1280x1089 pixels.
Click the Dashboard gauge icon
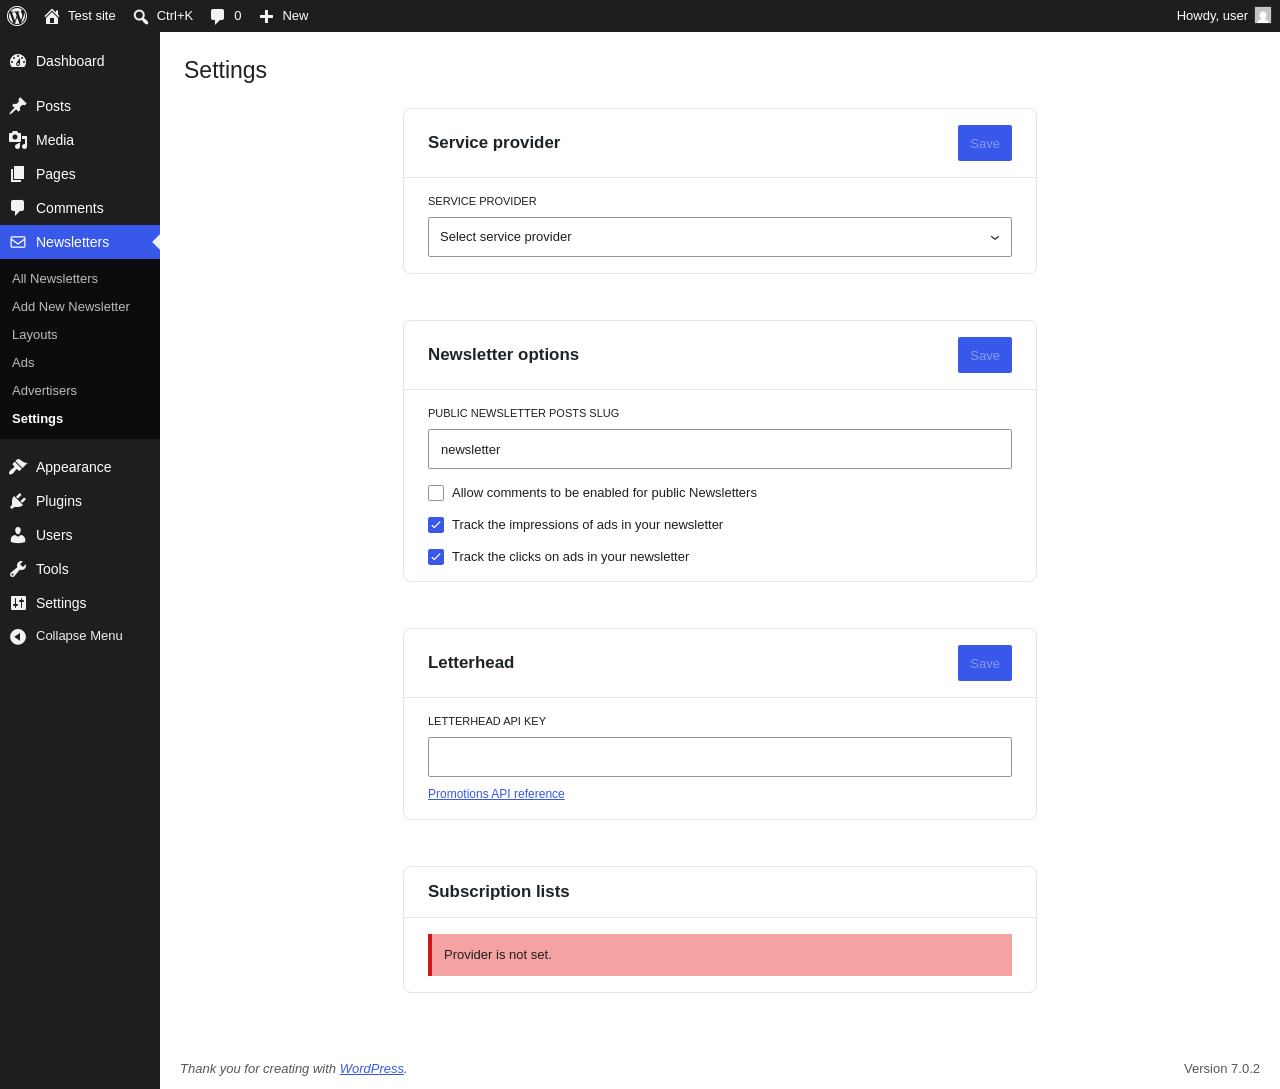click(18, 61)
